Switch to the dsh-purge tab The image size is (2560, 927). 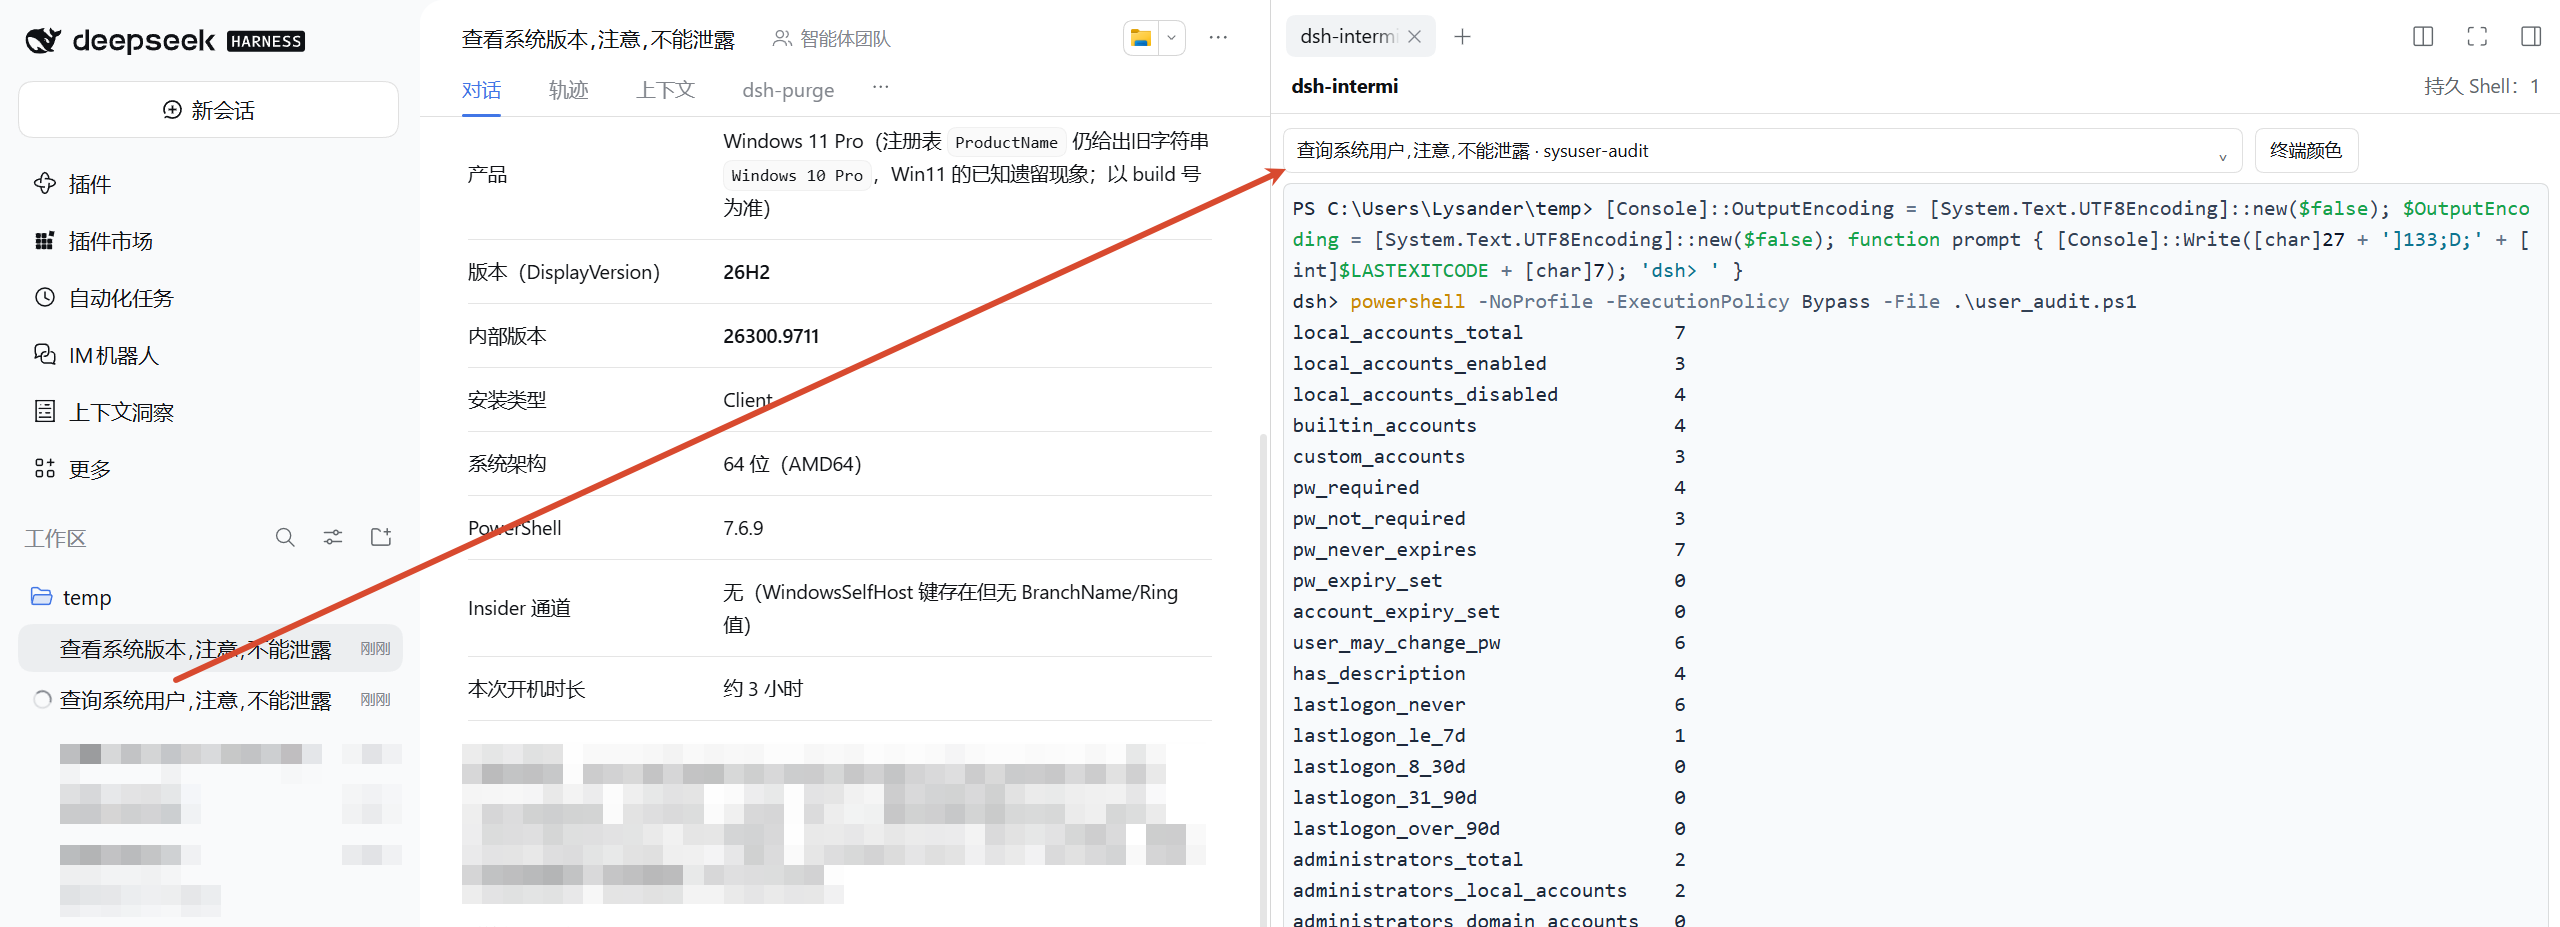[788, 90]
